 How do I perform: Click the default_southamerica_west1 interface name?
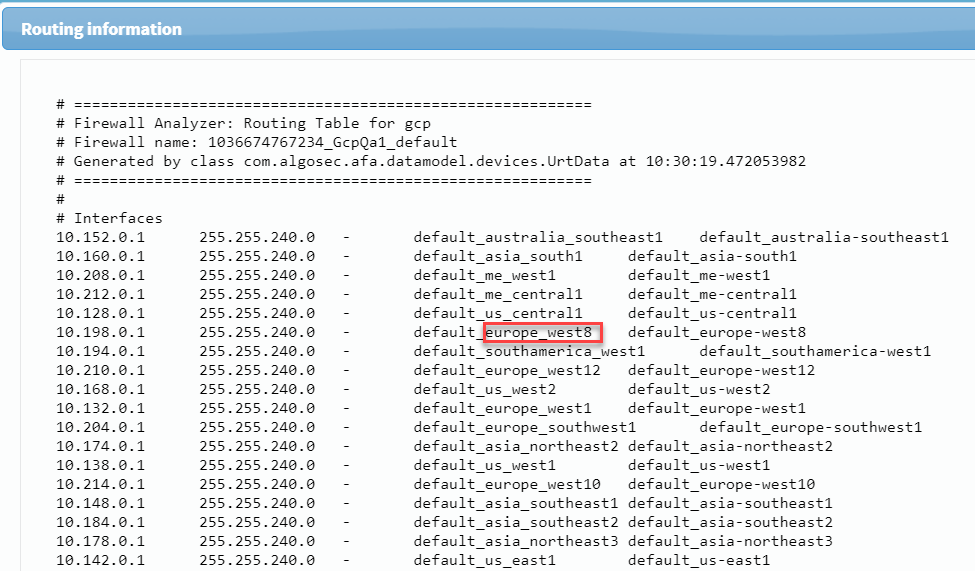[x=529, y=351]
